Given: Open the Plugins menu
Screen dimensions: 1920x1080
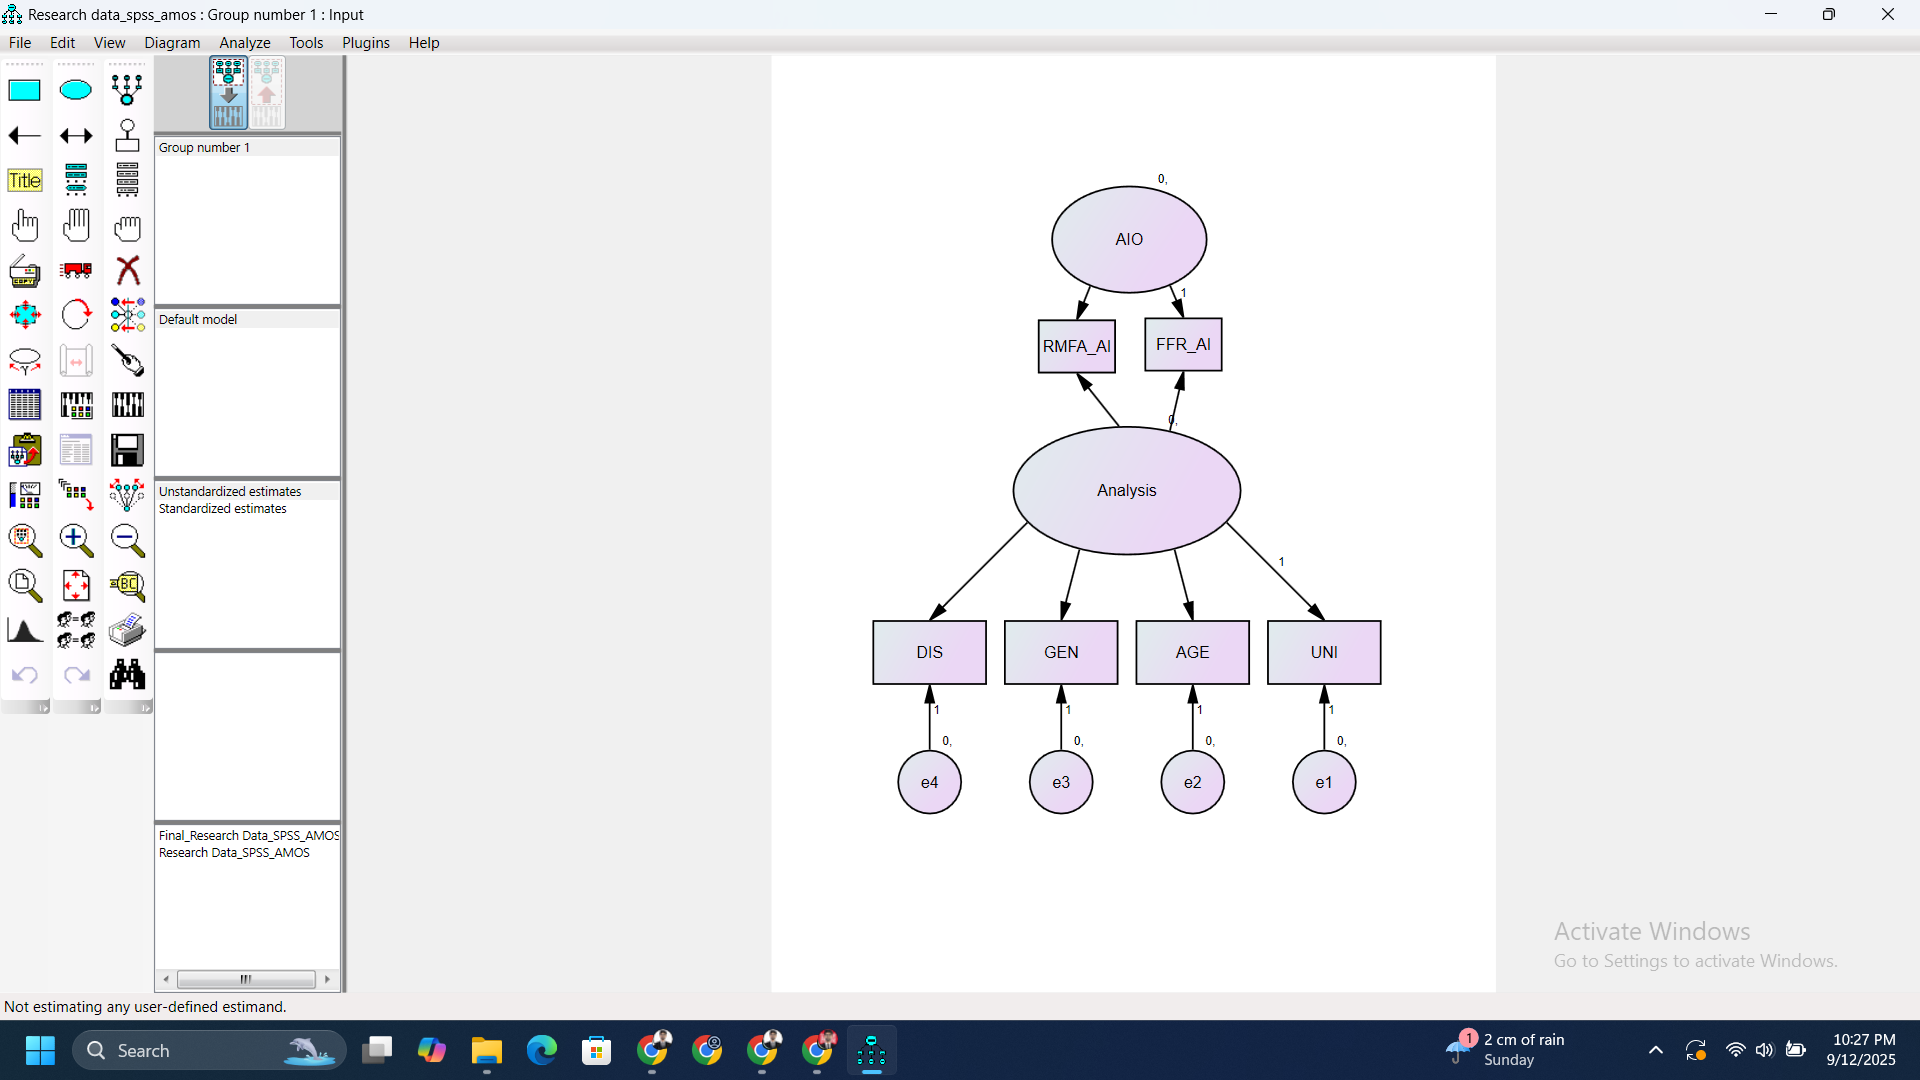Looking at the screenshot, I should 366,43.
